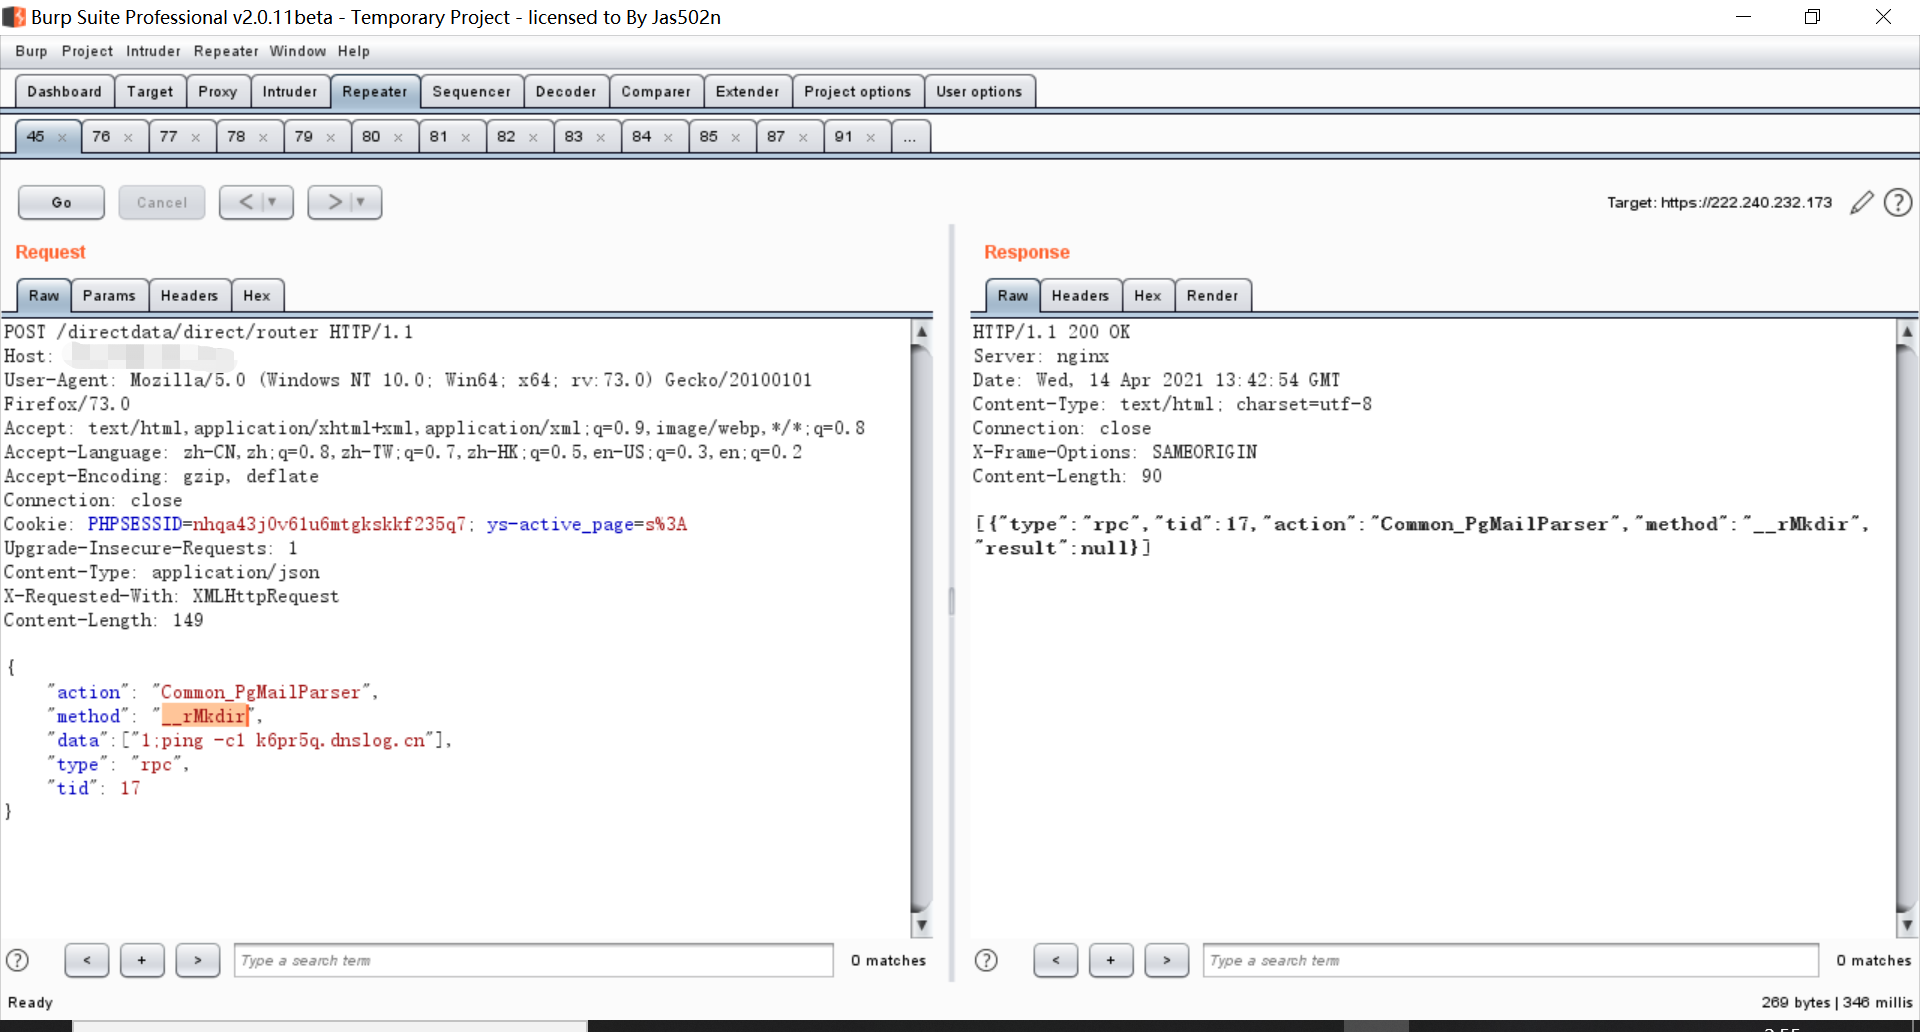Open the history forward dropdown arrow
The height and width of the screenshot is (1032, 1920).
(361, 202)
